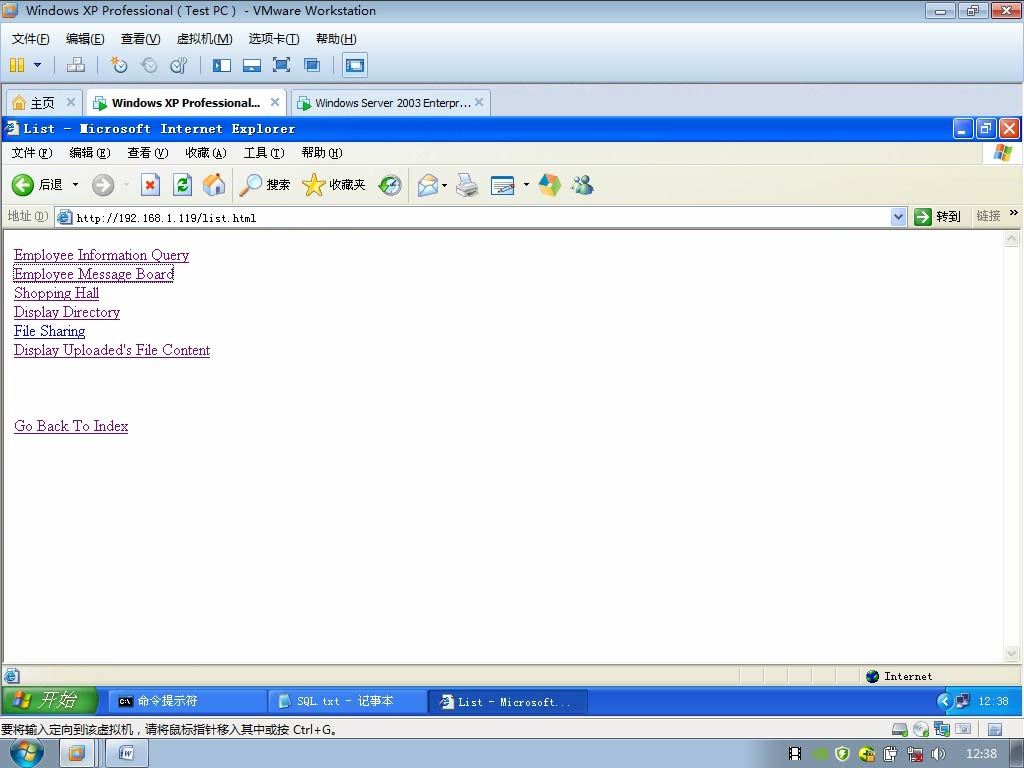Send Ctrl+Alt+Del via VMware toolbar icon

click(76, 65)
